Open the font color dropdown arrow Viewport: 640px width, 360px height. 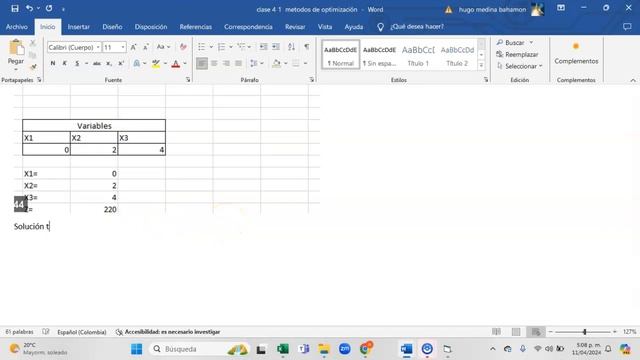click(x=185, y=64)
